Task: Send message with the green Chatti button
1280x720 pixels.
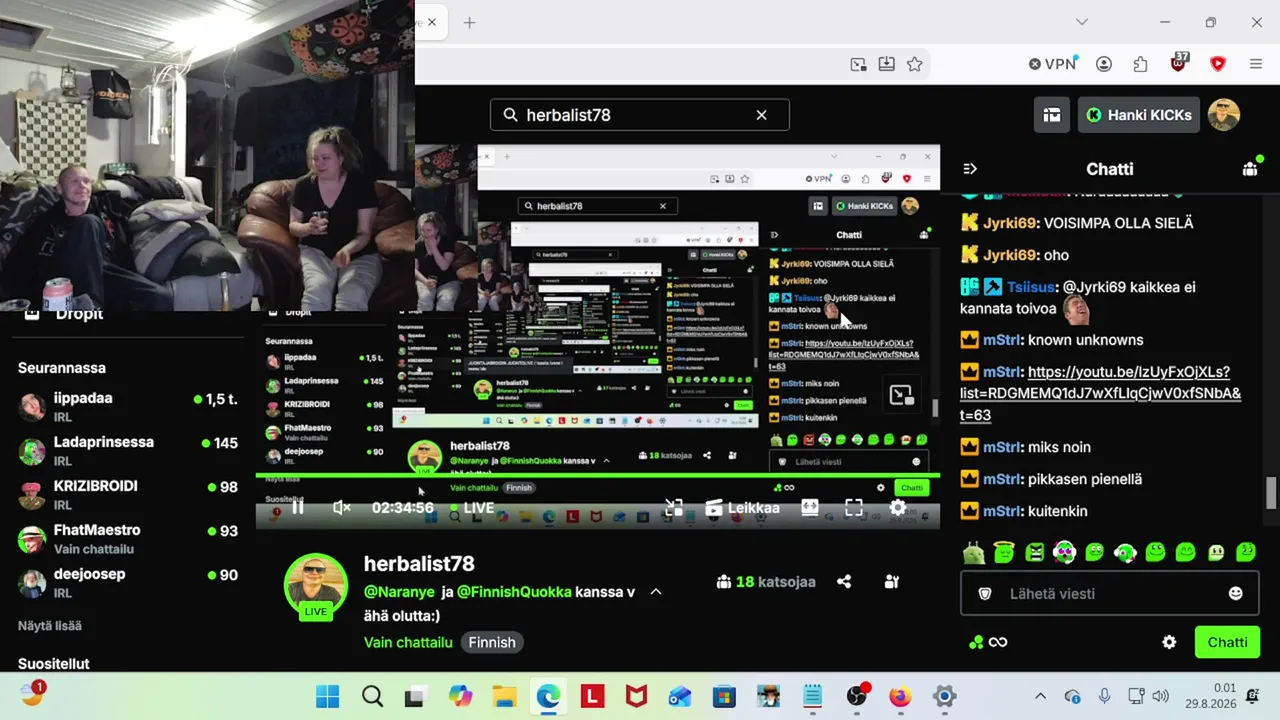Action: click(1227, 642)
